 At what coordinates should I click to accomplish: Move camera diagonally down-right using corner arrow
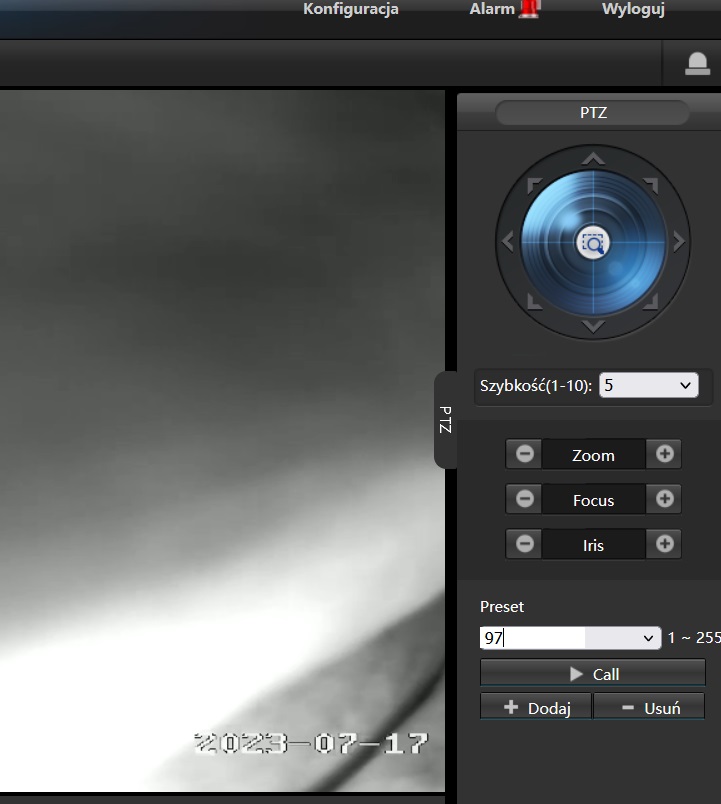point(651,302)
